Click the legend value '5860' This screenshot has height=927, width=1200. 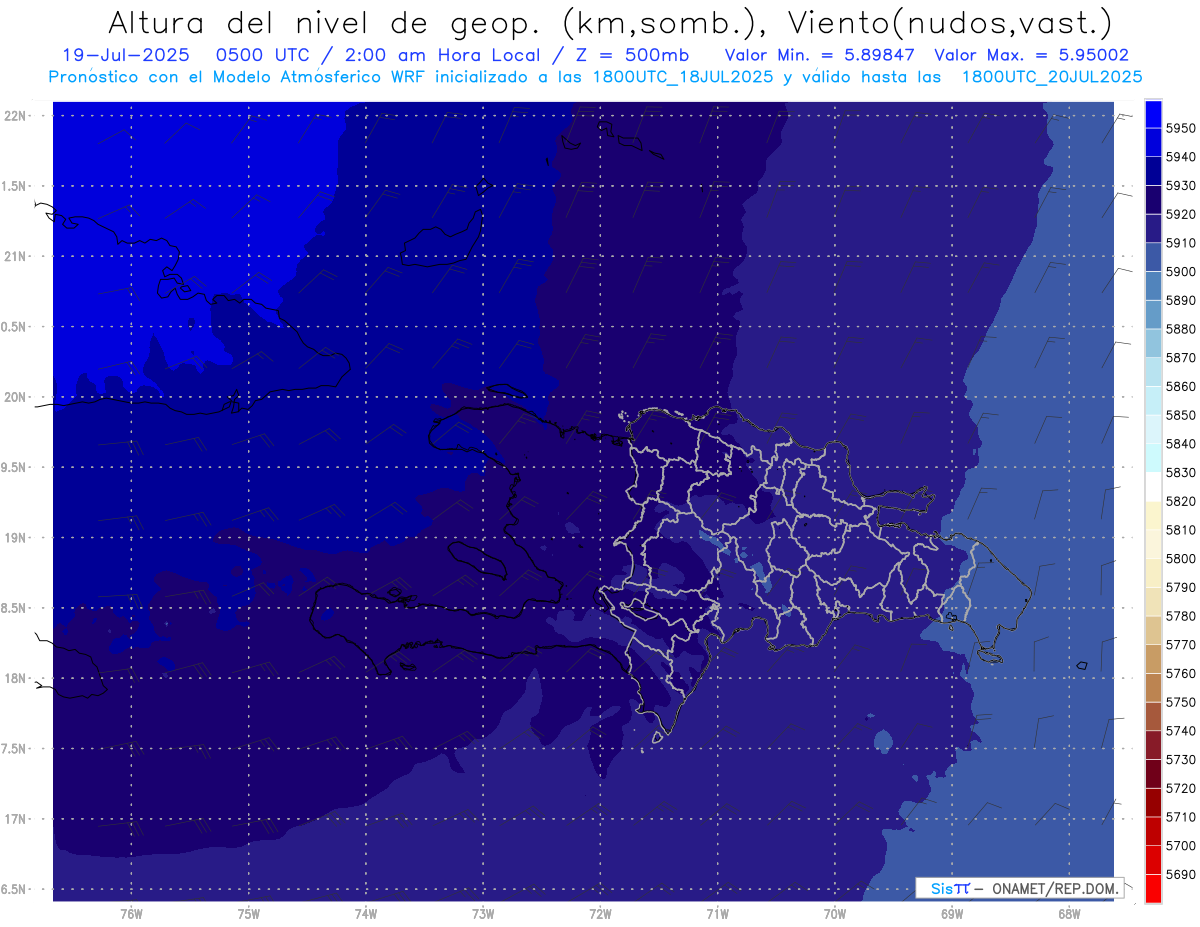(1181, 386)
